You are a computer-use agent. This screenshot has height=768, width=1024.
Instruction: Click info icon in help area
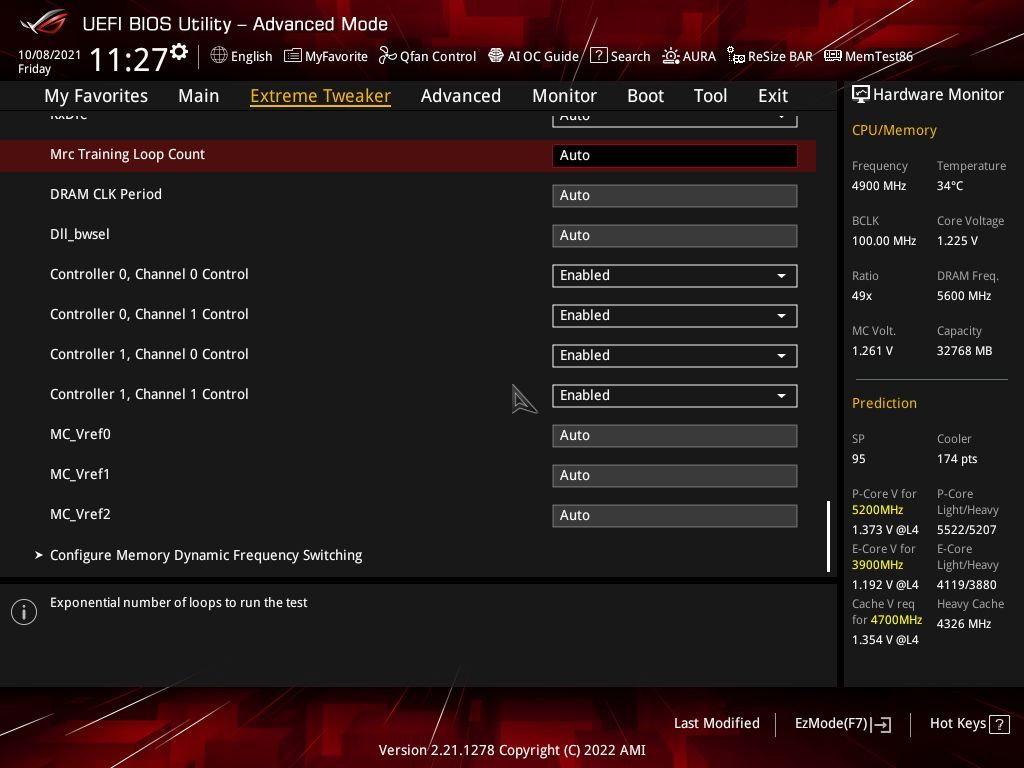(x=24, y=612)
